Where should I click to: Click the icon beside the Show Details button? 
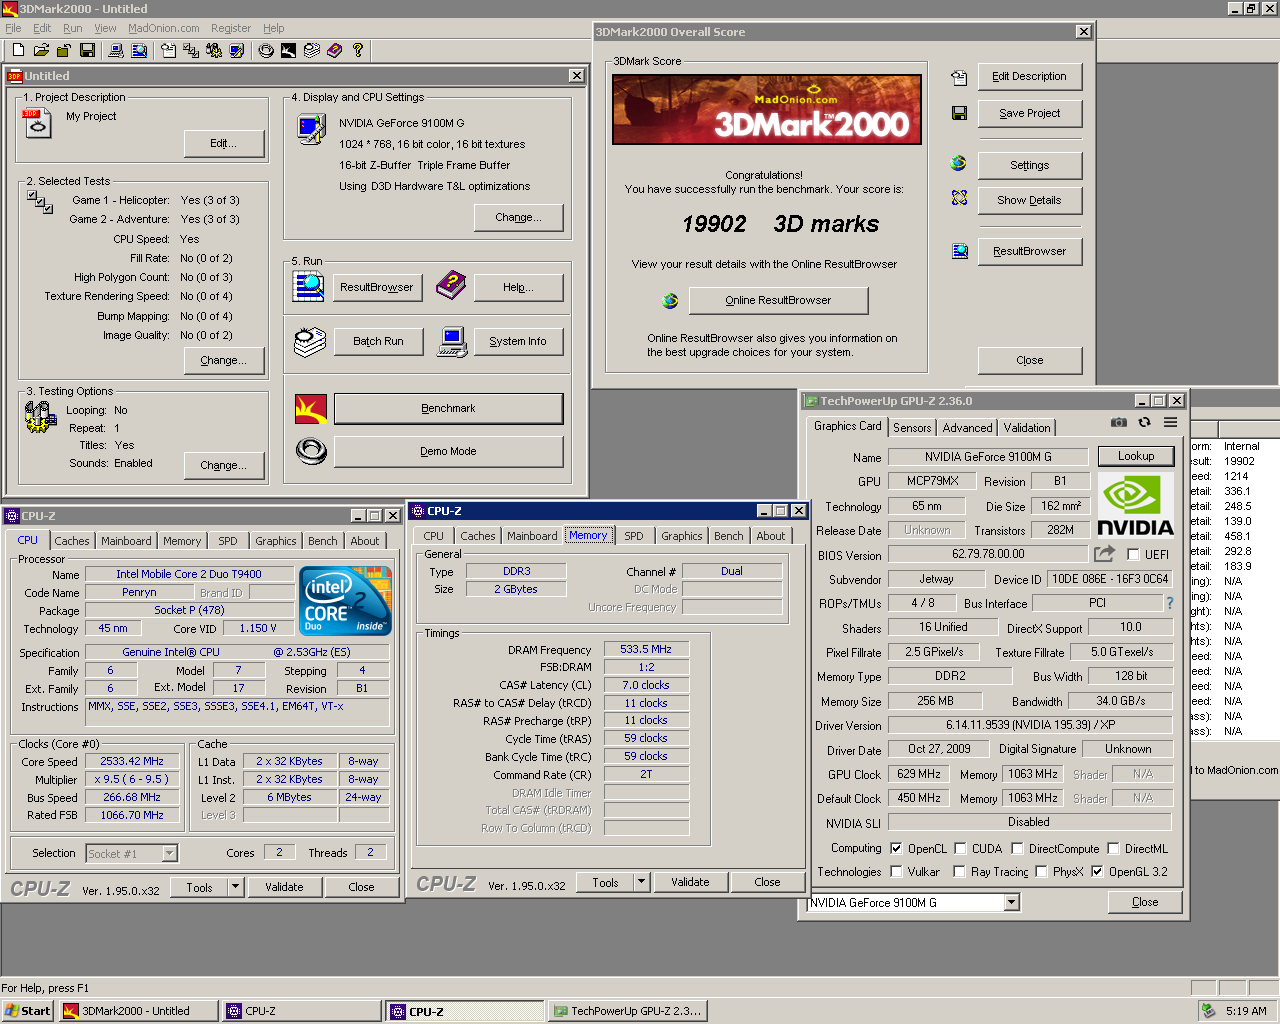tap(959, 198)
